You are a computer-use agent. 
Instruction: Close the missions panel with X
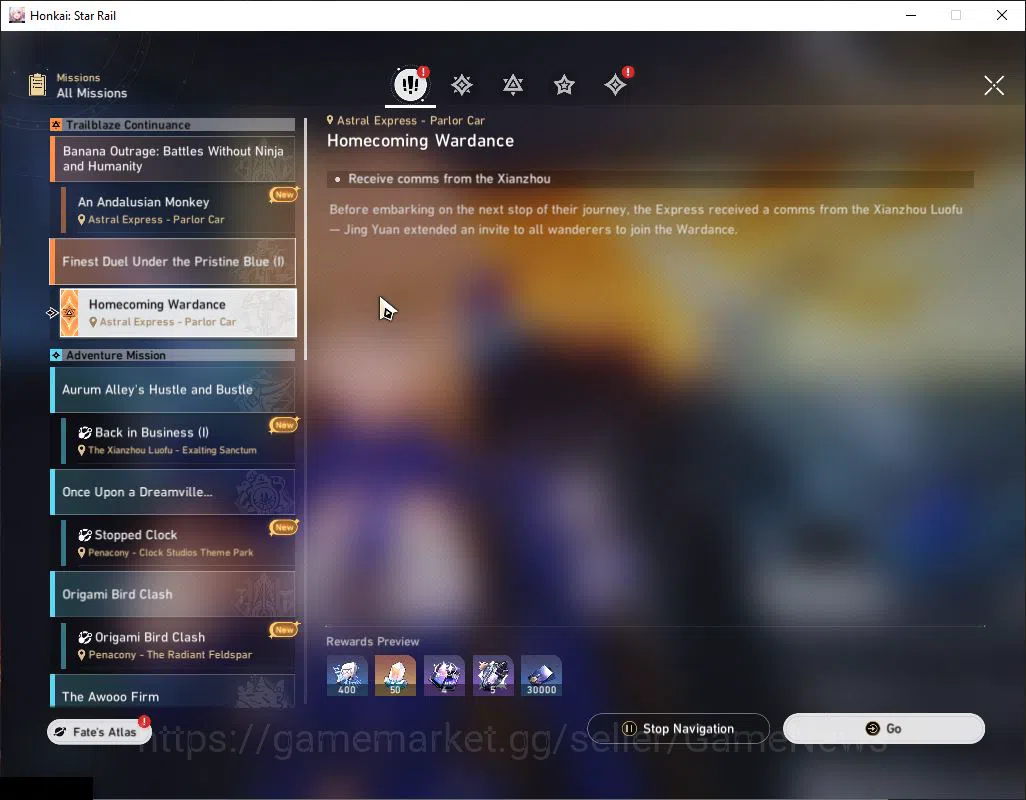click(993, 85)
